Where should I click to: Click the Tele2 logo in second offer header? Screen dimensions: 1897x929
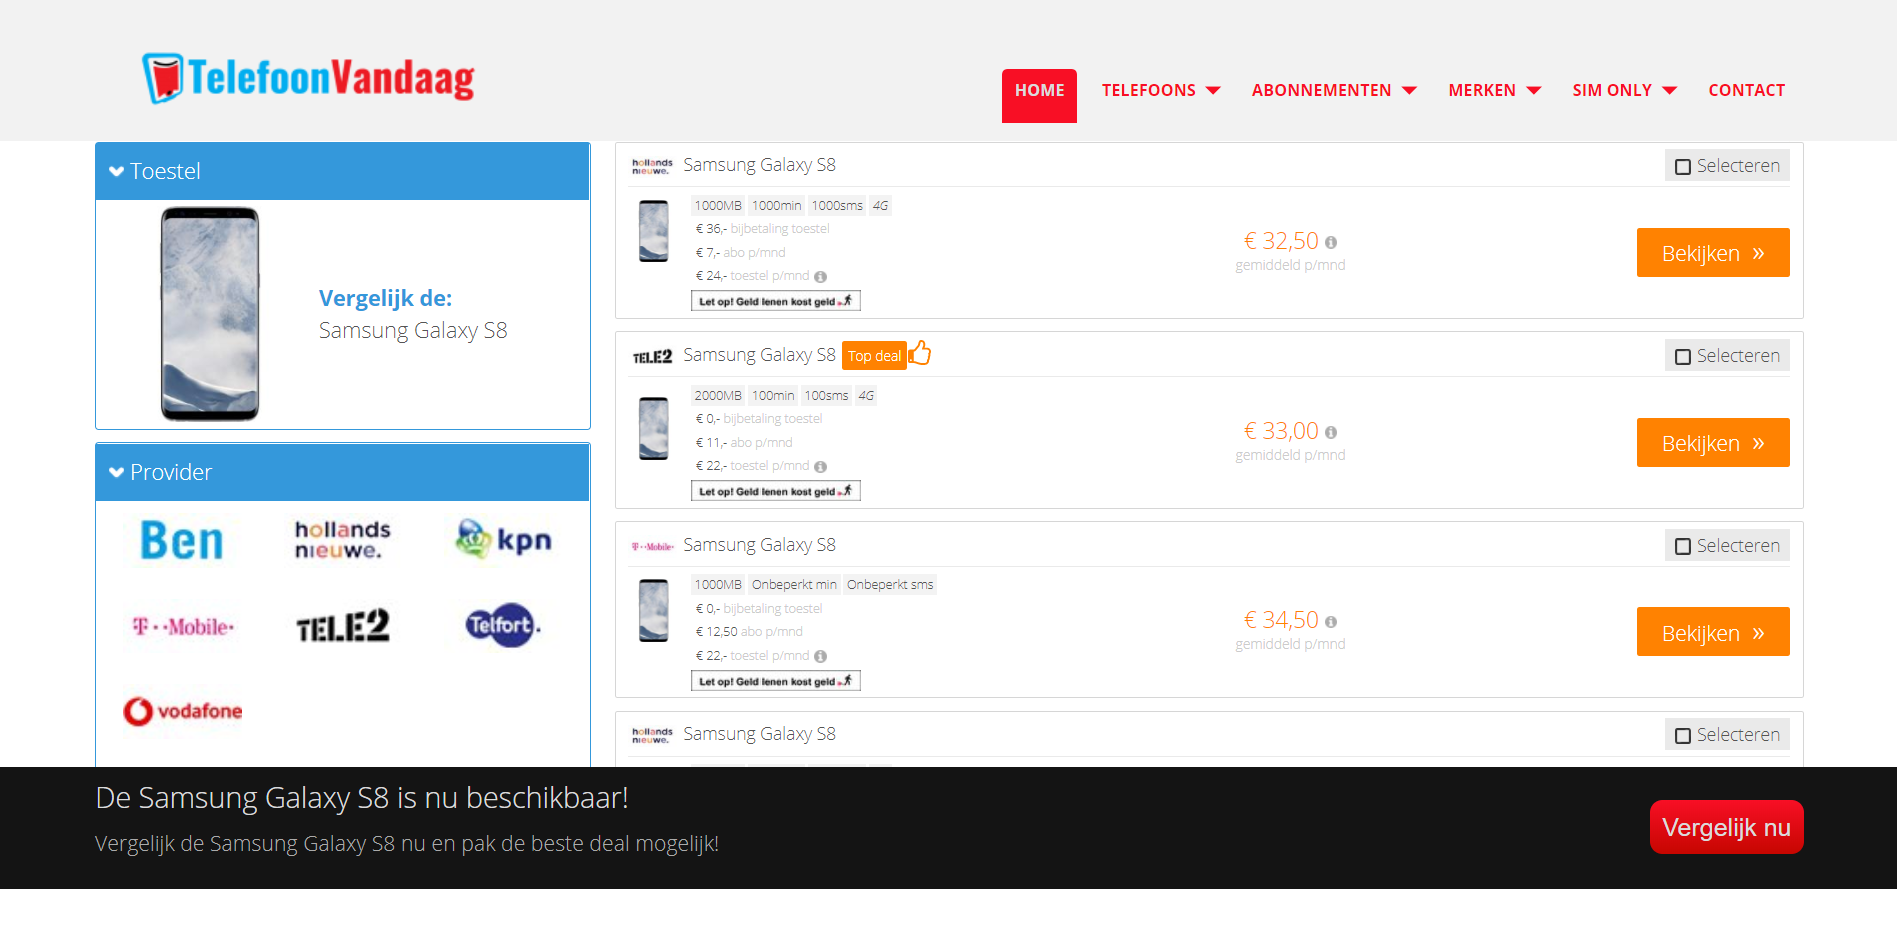(652, 357)
